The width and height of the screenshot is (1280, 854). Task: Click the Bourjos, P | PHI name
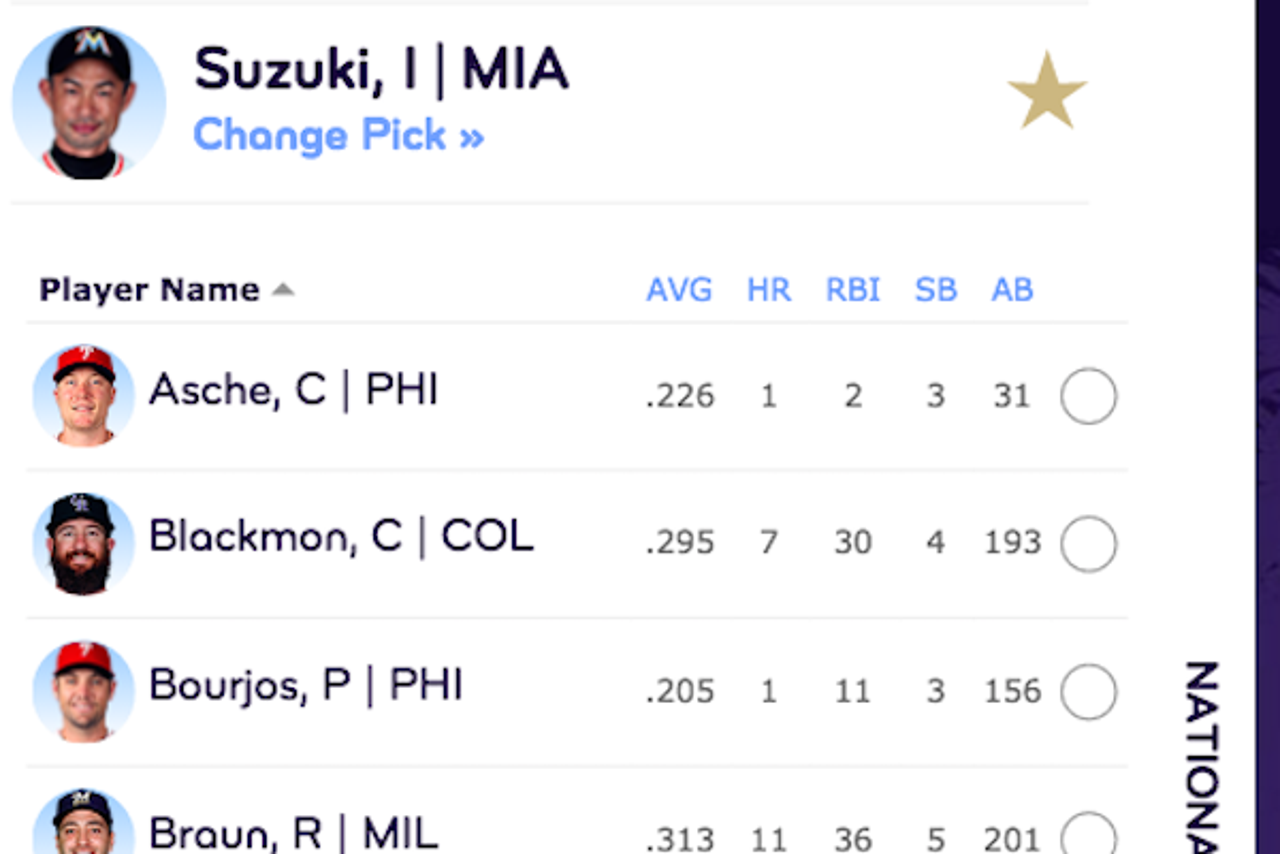coord(306,685)
